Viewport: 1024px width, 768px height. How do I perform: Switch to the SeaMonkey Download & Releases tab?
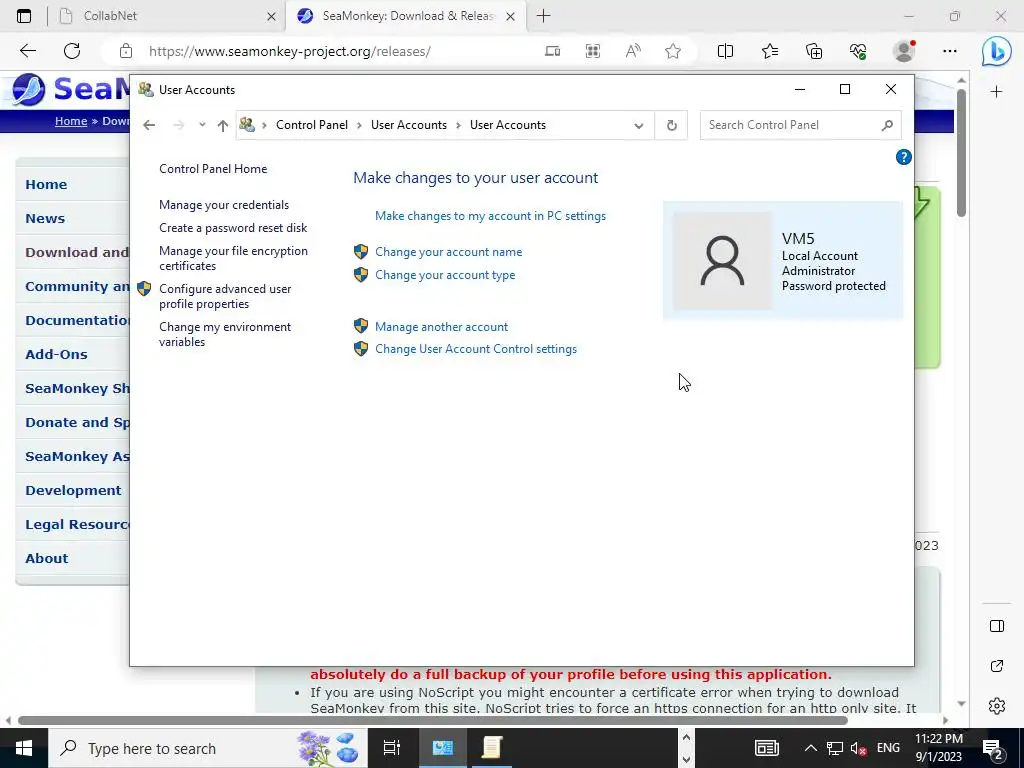point(404,16)
